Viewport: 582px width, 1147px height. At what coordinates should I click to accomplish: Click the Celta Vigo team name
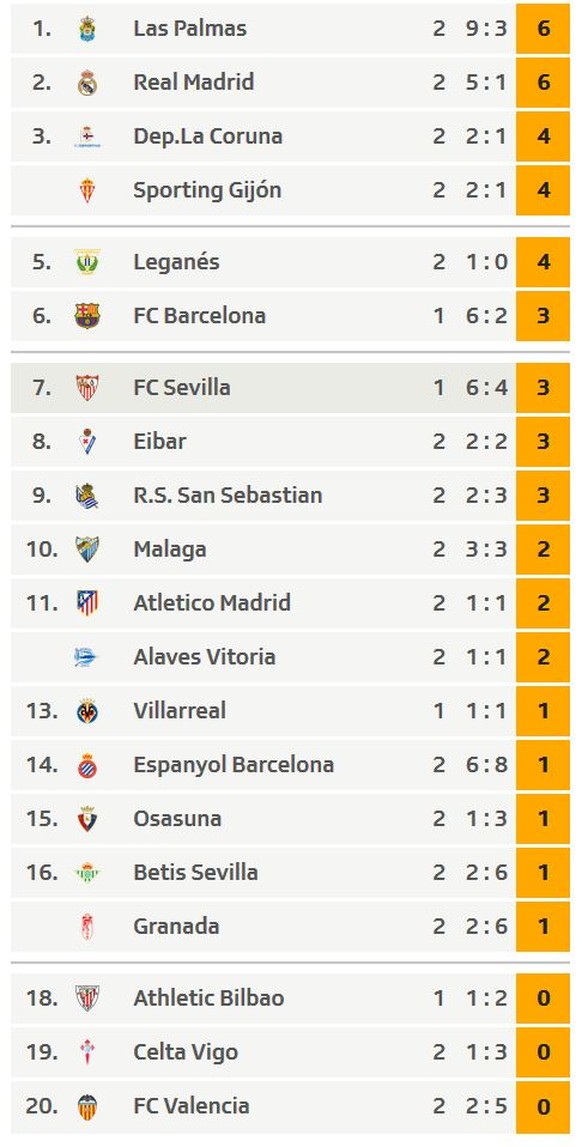coord(186,1053)
